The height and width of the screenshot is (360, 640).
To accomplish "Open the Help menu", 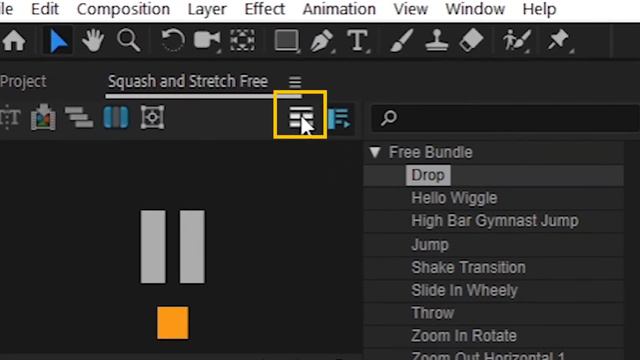I will click(539, 9).
